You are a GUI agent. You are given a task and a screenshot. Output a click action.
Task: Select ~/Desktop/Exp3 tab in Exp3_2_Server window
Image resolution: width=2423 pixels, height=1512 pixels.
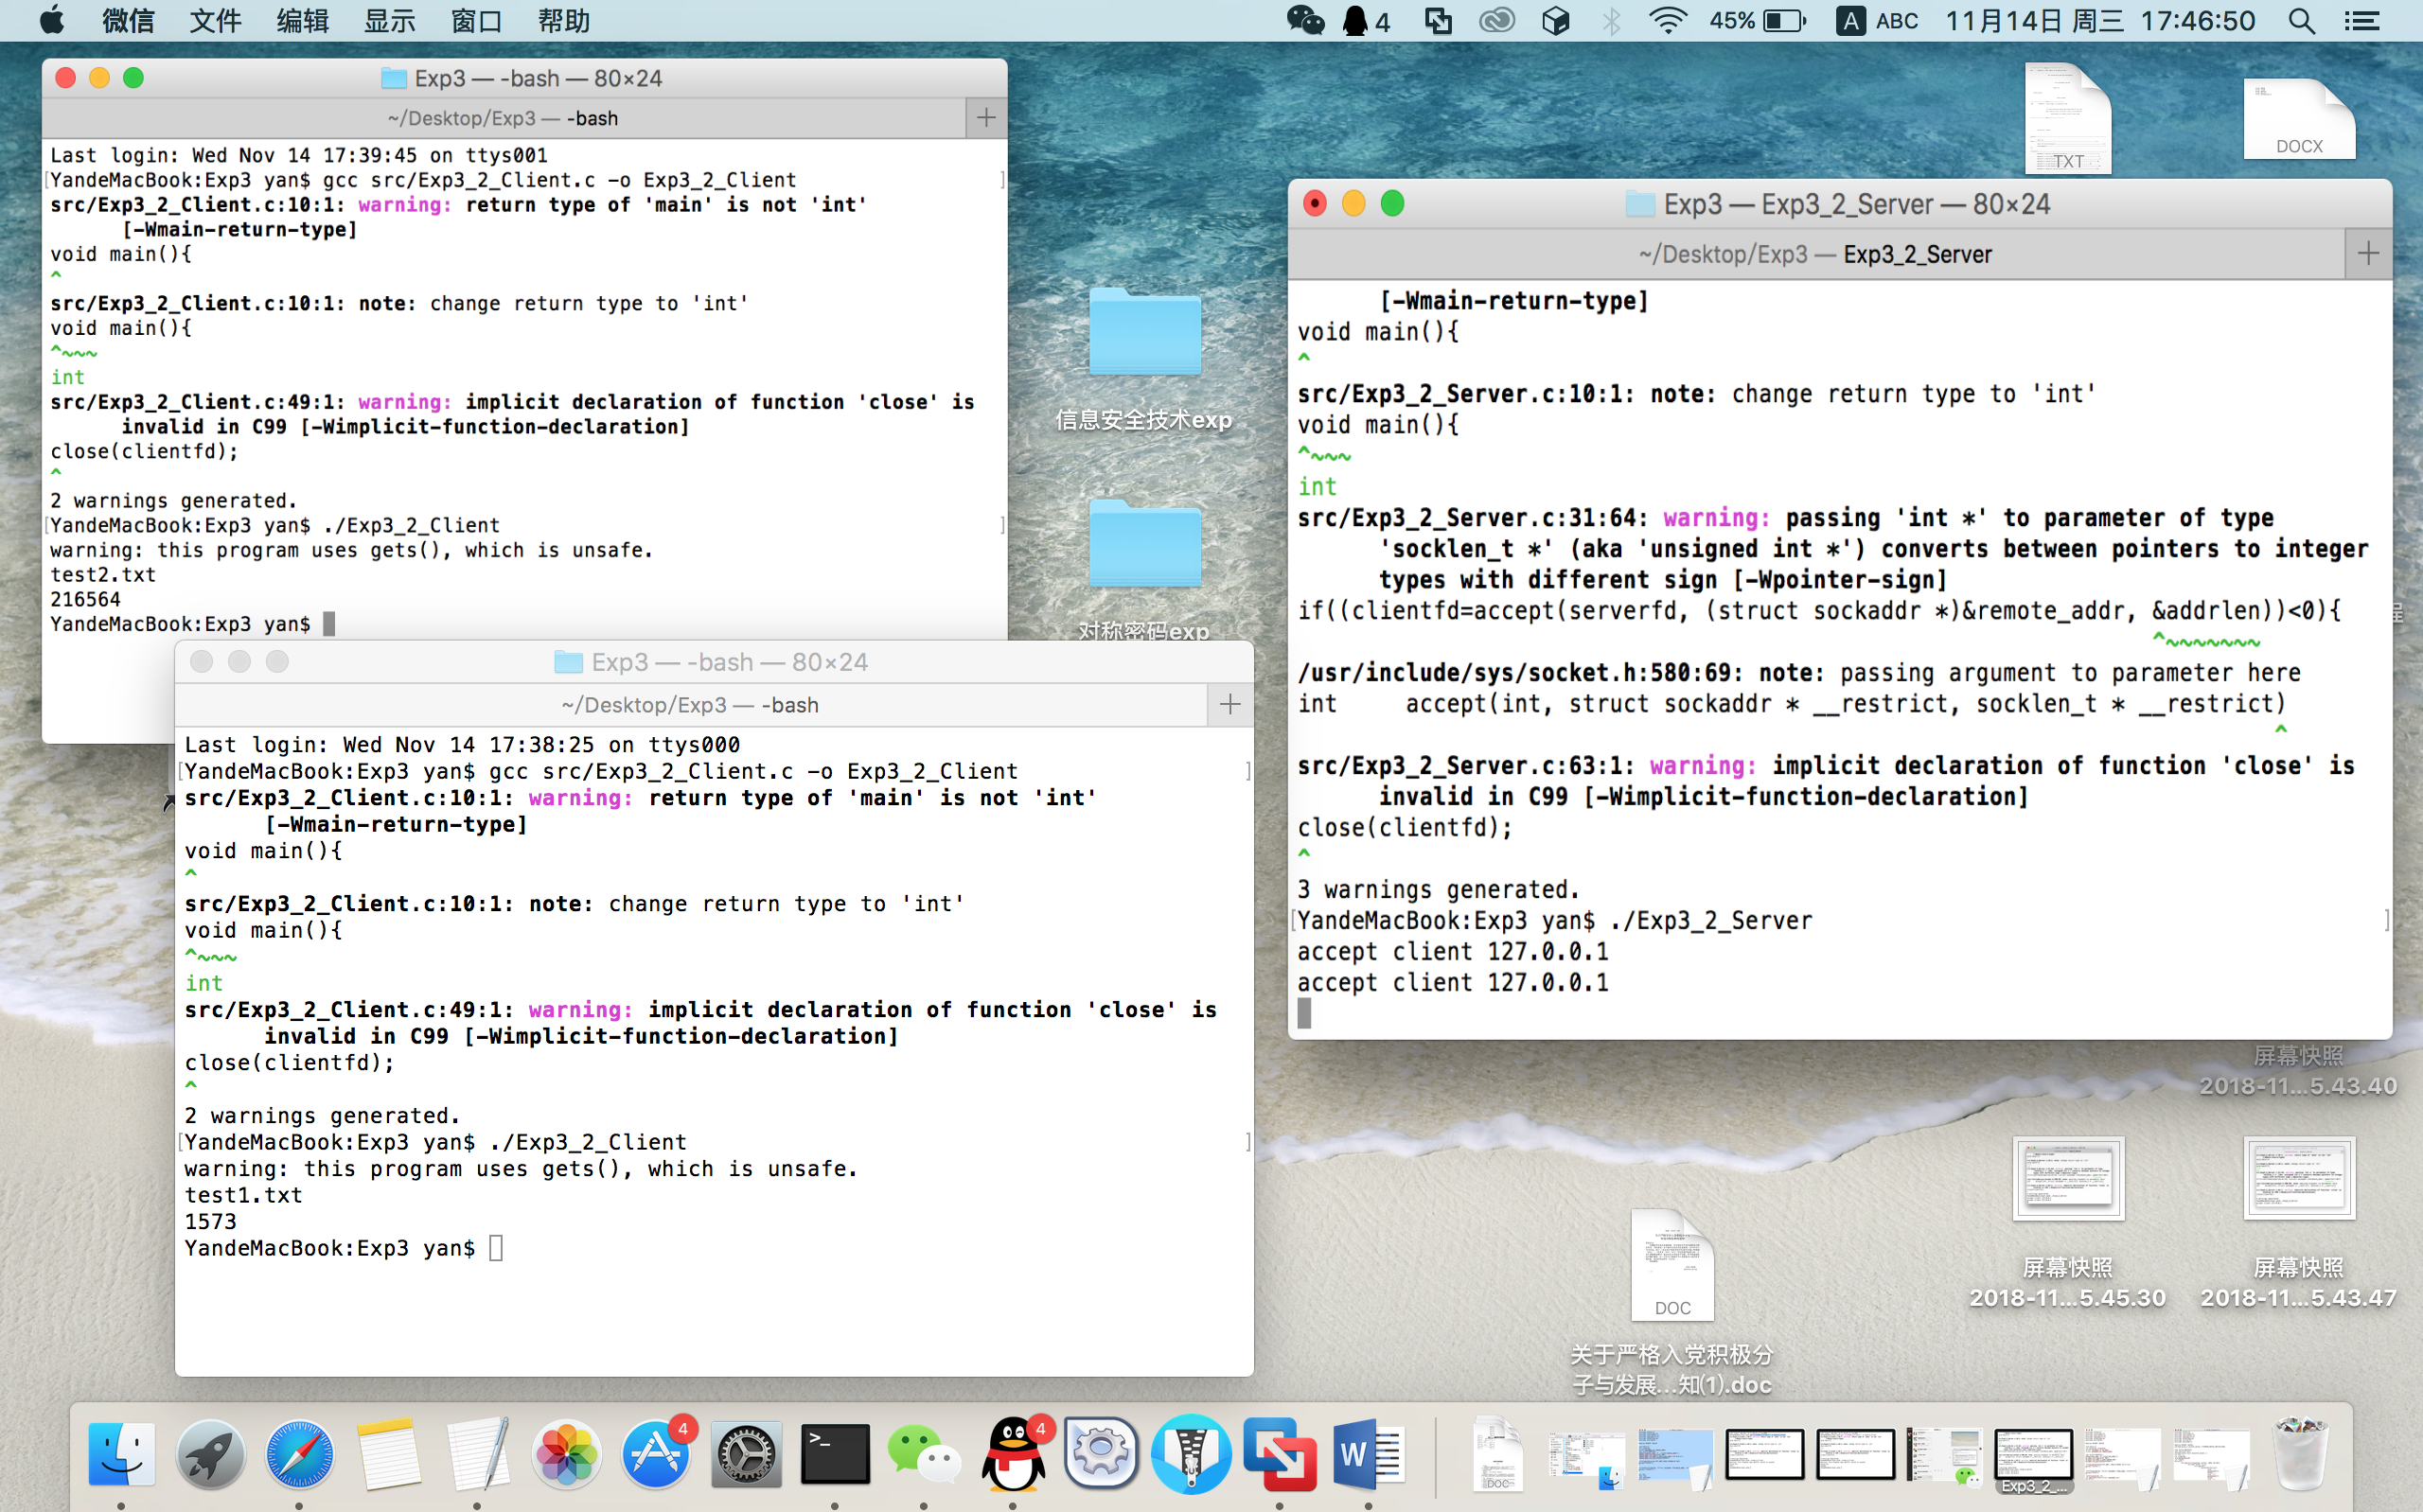[1815, 254]
